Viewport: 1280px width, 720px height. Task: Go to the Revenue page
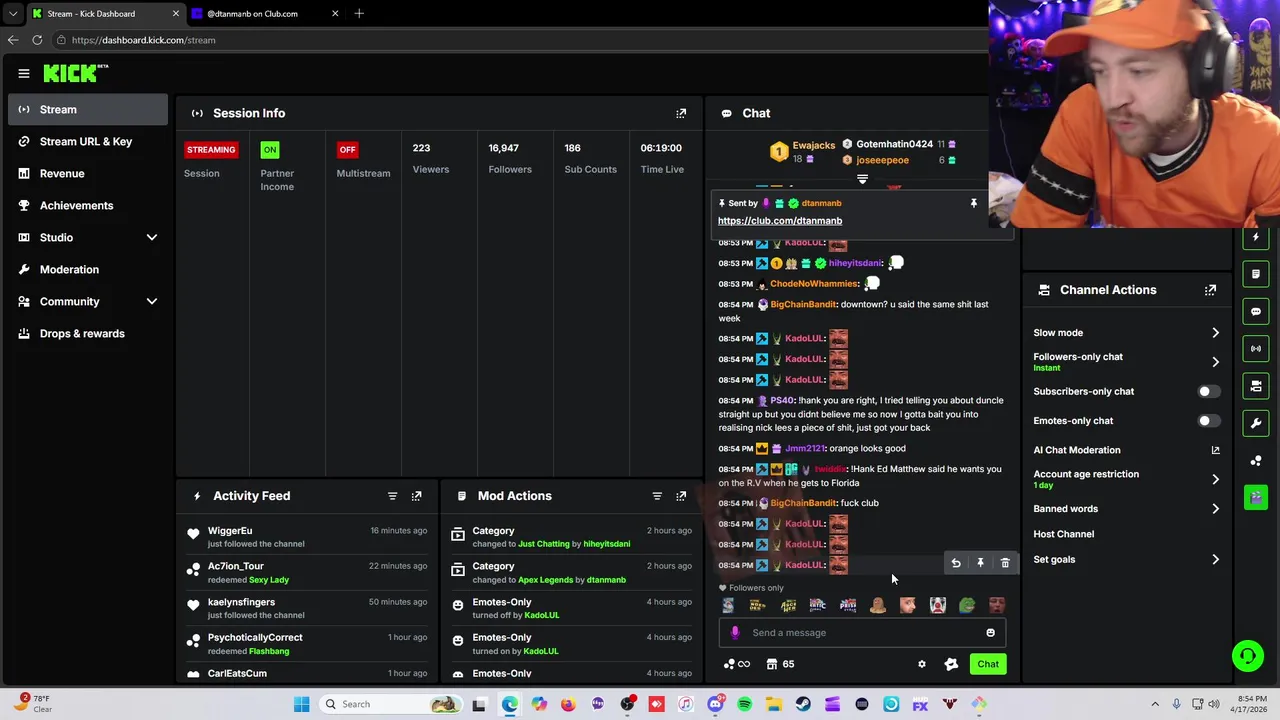[x=88, y=173]
